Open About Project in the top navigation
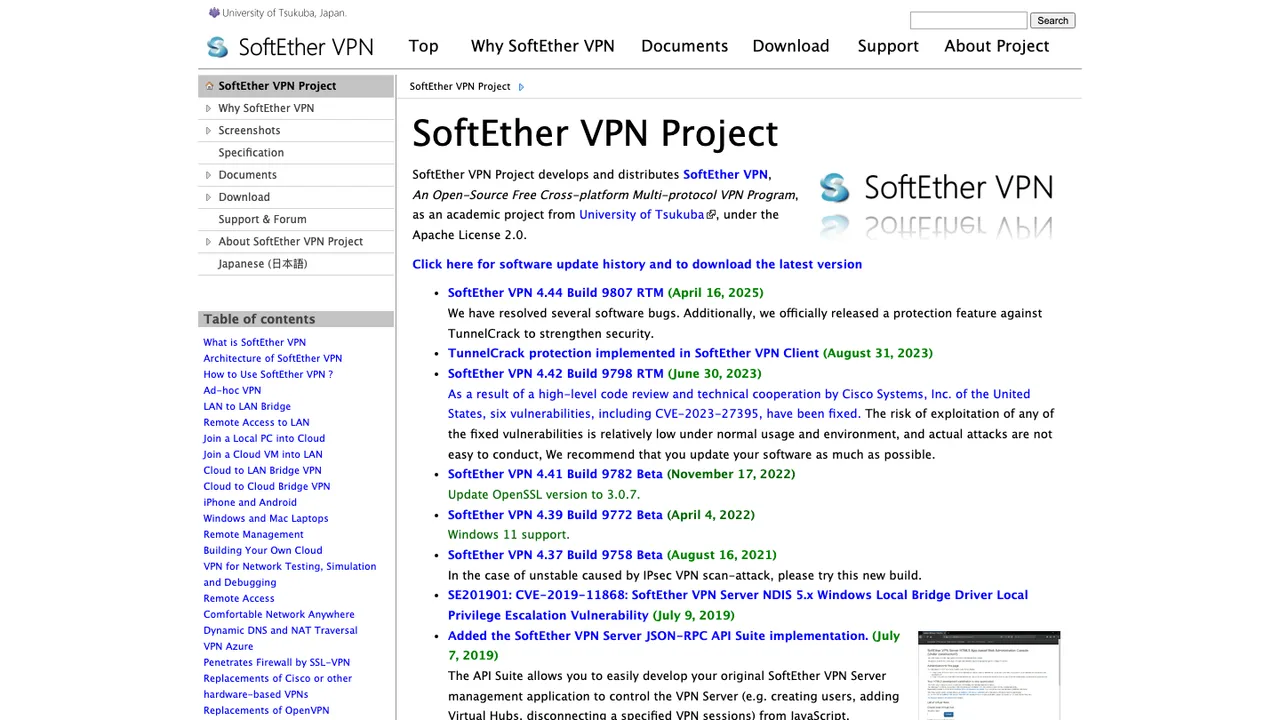The image size is (1280, 720). 997,46
